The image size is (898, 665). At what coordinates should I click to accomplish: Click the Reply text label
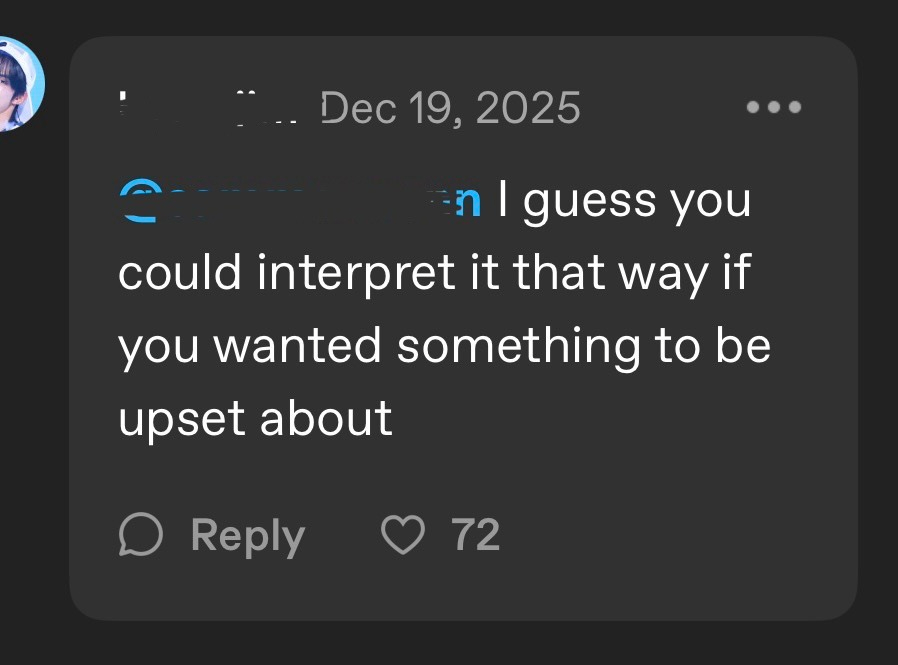click(247, 536)
